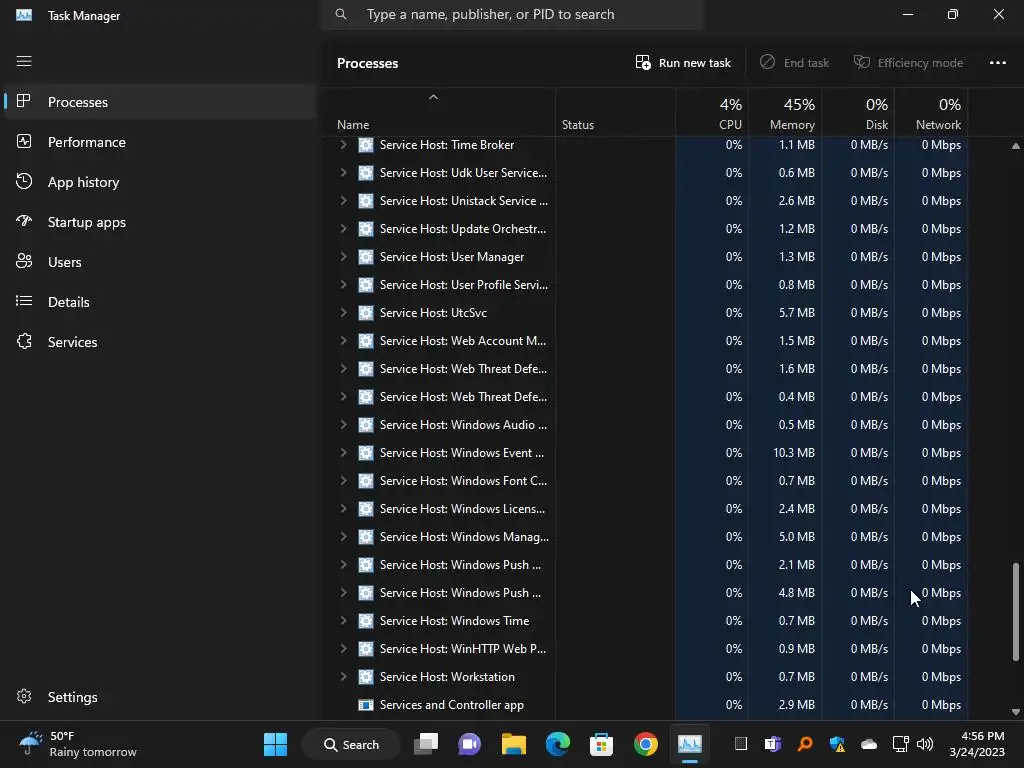Expand Service Host: Time Broker
The image size is (1024, 768).
[x=343, y=144]
